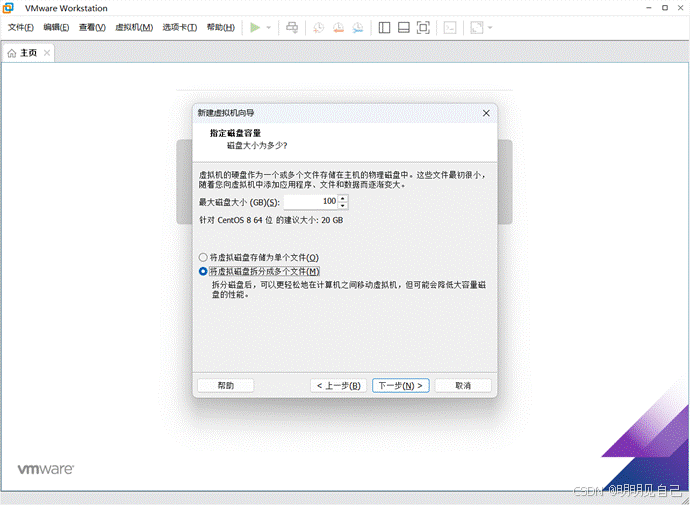This screenshot has height=505, width=690.
Task: Open the 虚拟机(M) menu
Action: click(134, 28)
